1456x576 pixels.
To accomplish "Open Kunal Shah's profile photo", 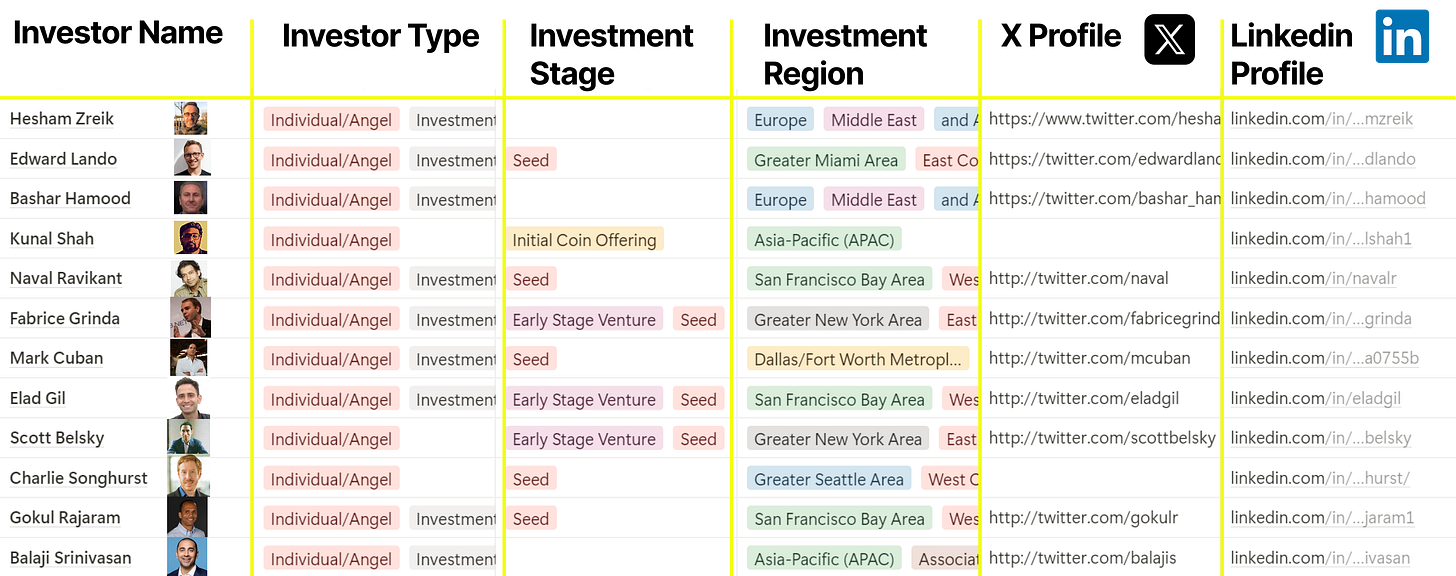I will (190, 238).
